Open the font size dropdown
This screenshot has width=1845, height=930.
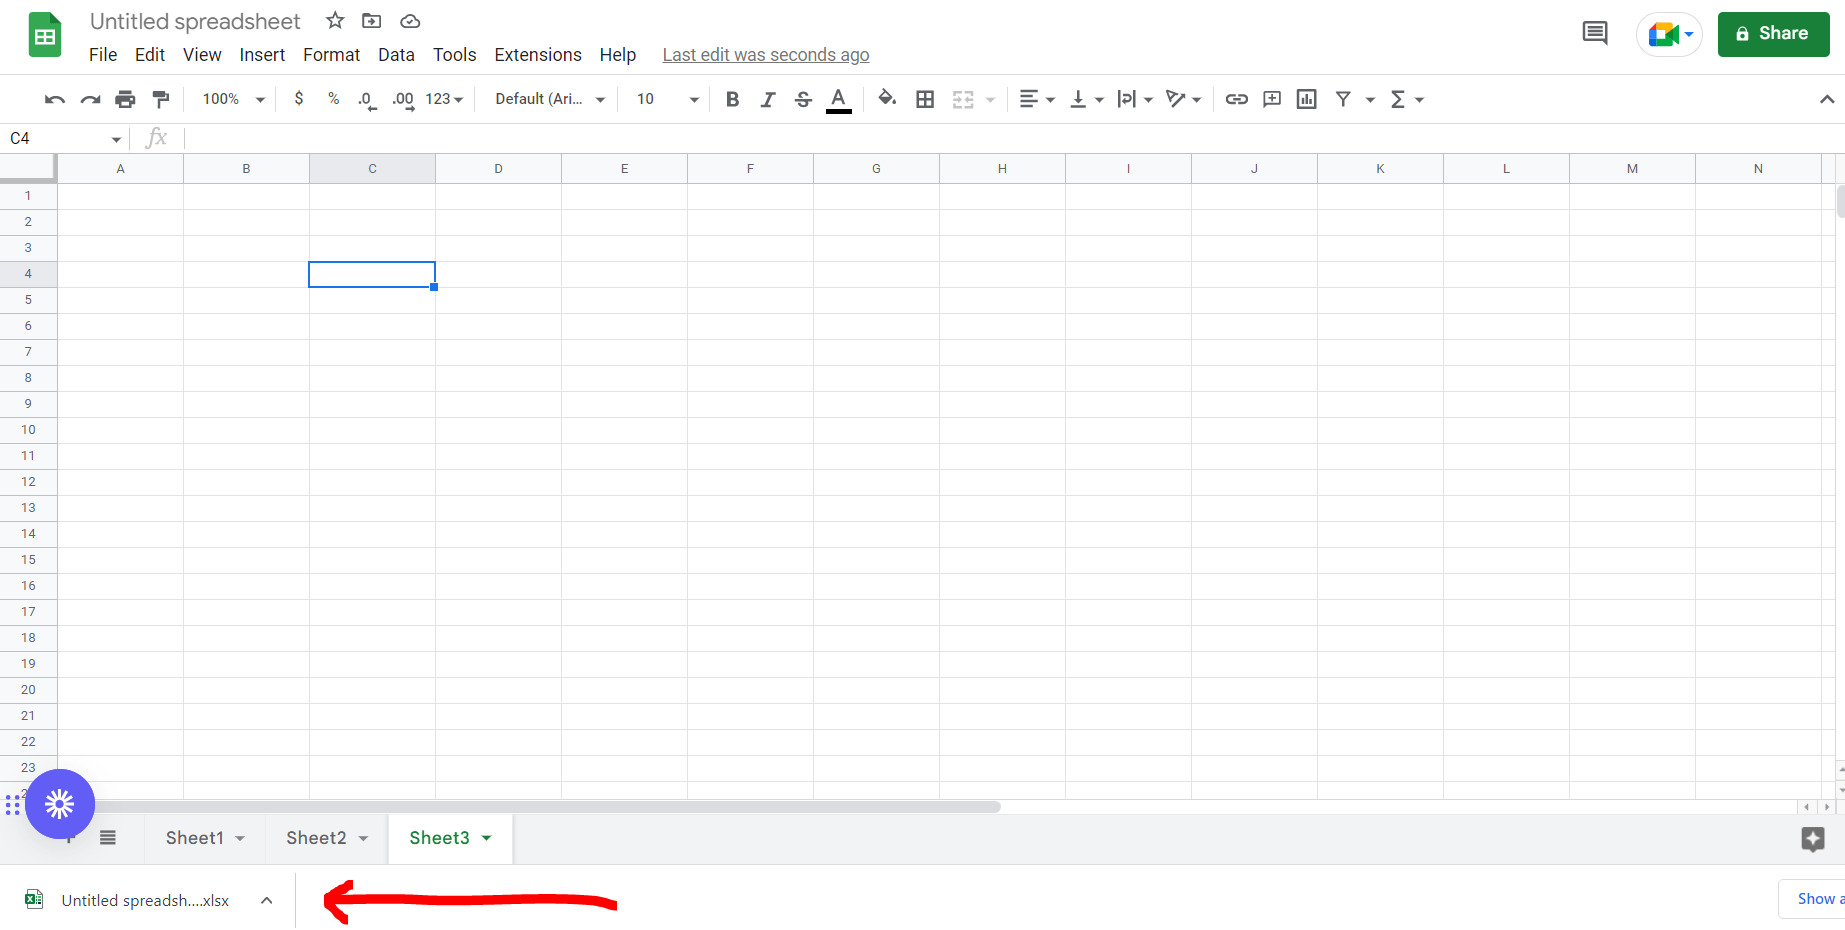click(x=694, y=99)
